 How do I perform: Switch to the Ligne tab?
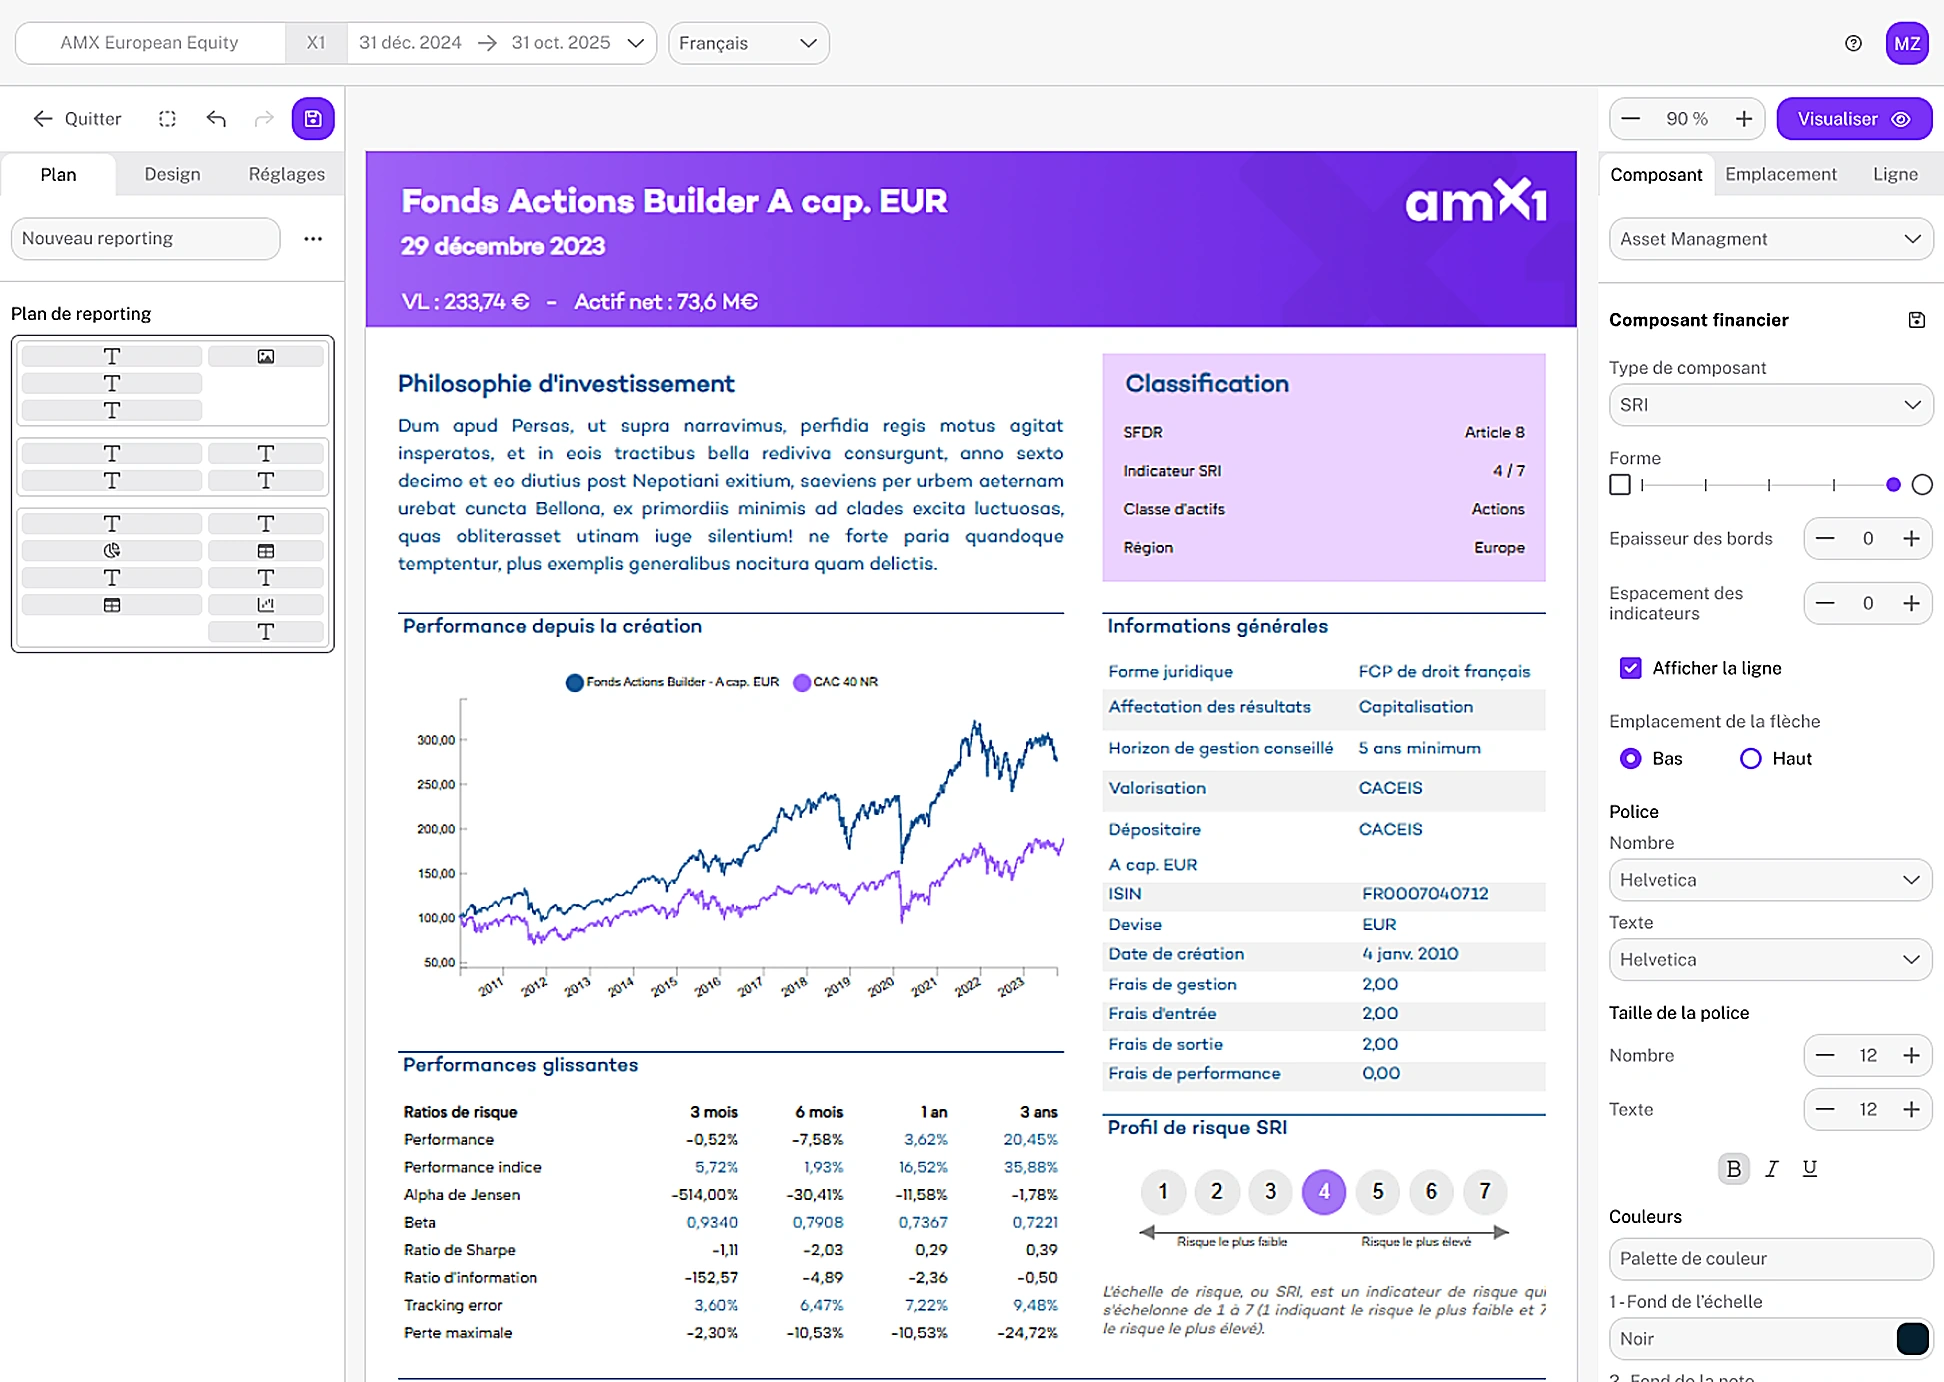click(1895, 175)
